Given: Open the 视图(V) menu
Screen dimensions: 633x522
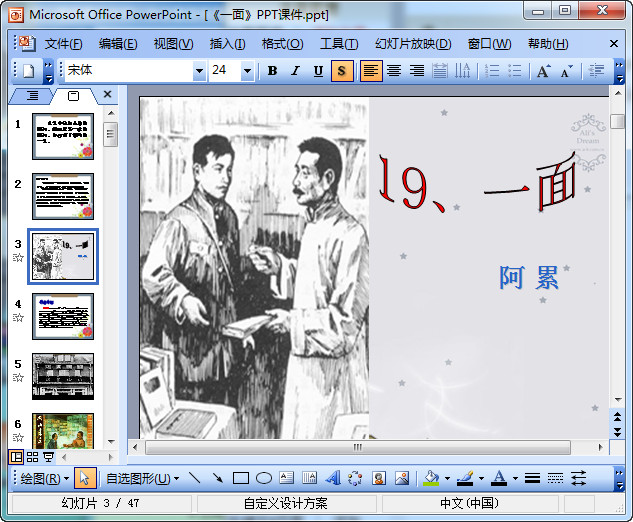Looking at the screenshot, I should click(174, 44).
